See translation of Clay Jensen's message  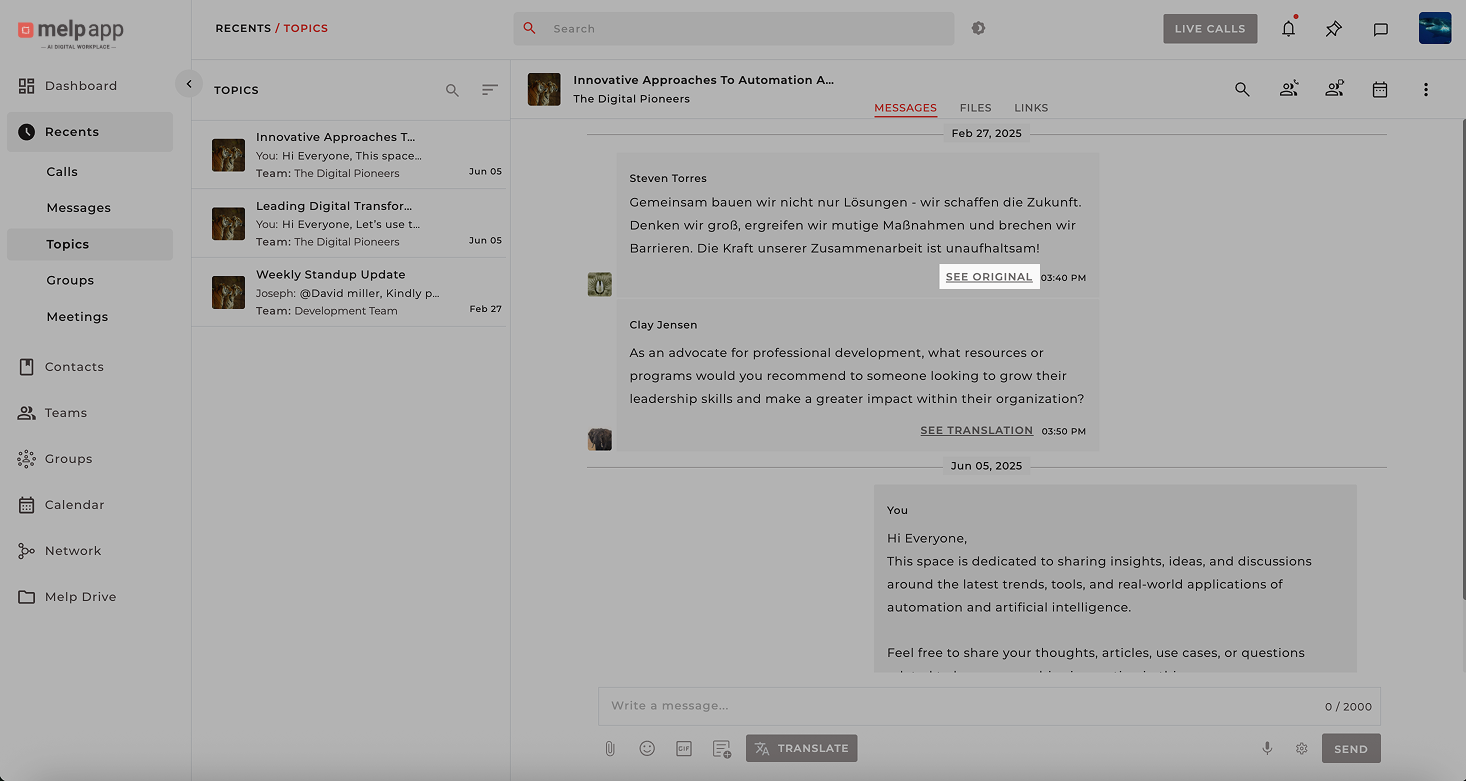976,431
